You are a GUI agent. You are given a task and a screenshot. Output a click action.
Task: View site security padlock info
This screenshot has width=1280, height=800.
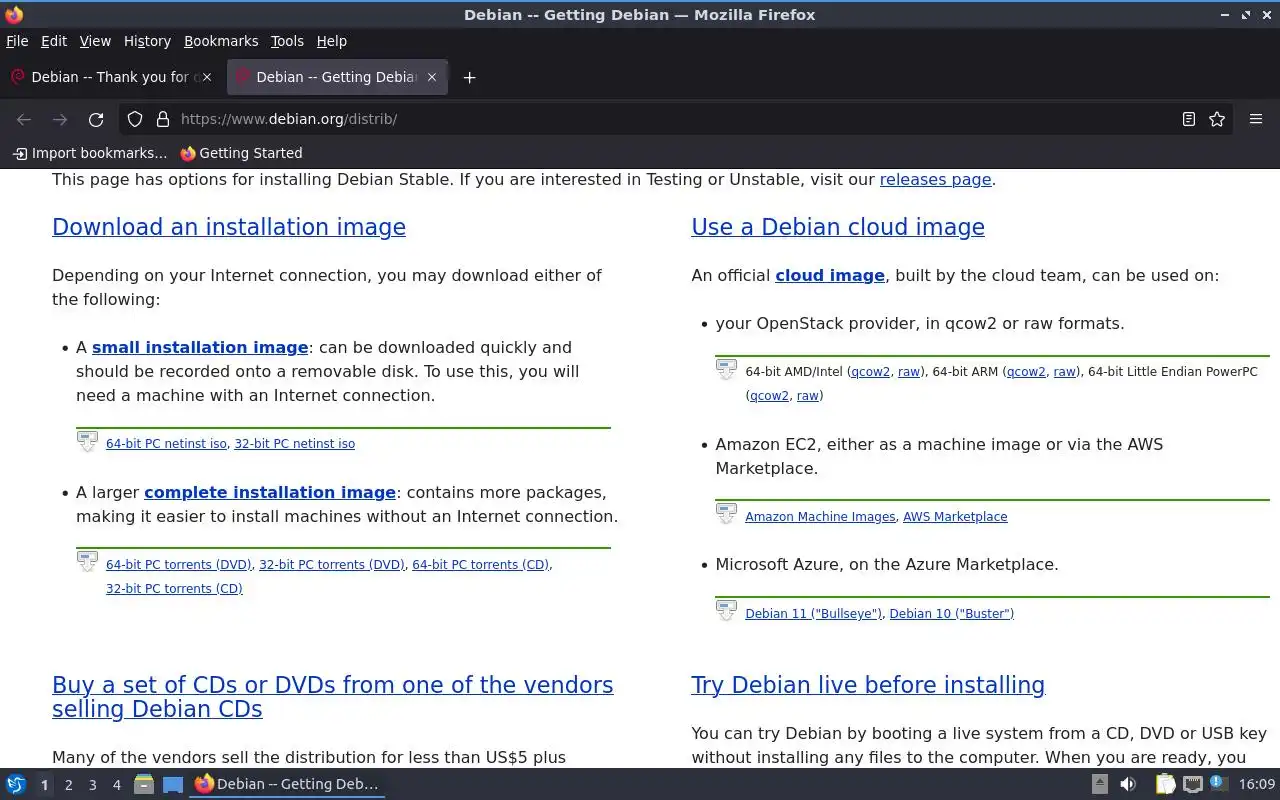tap(163, 119)
